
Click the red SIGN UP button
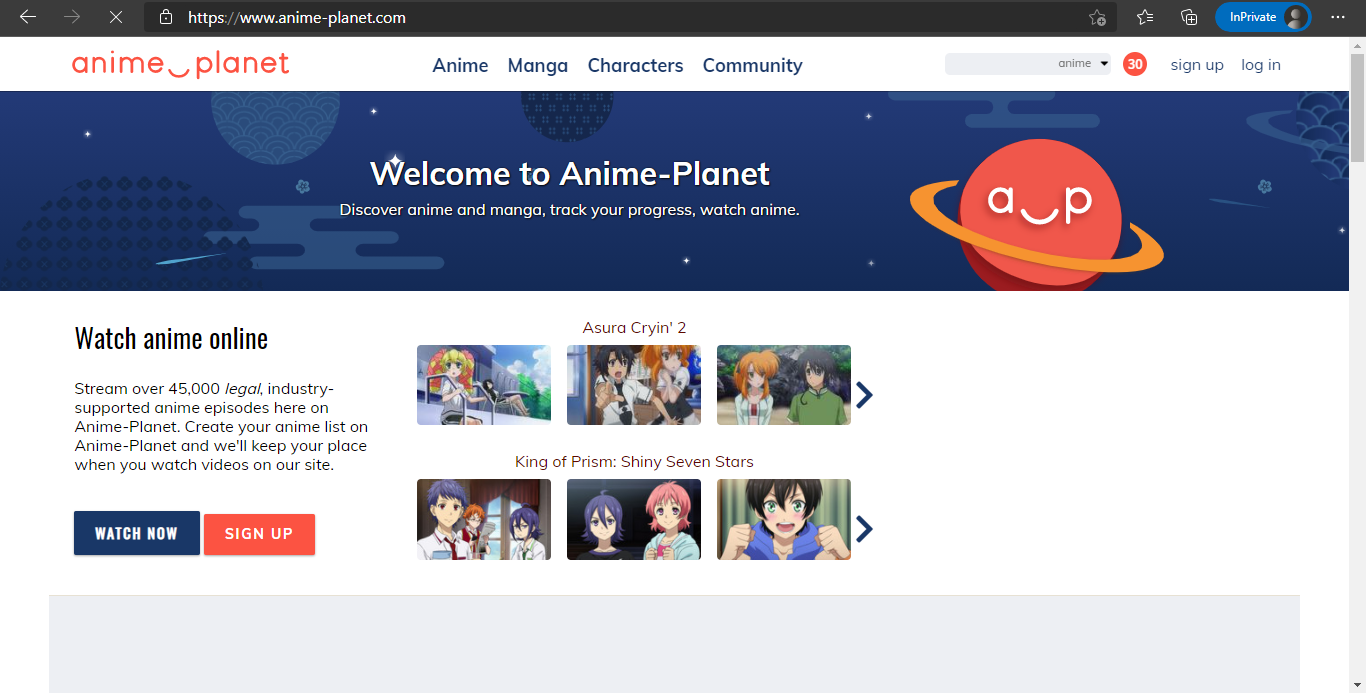259,534
